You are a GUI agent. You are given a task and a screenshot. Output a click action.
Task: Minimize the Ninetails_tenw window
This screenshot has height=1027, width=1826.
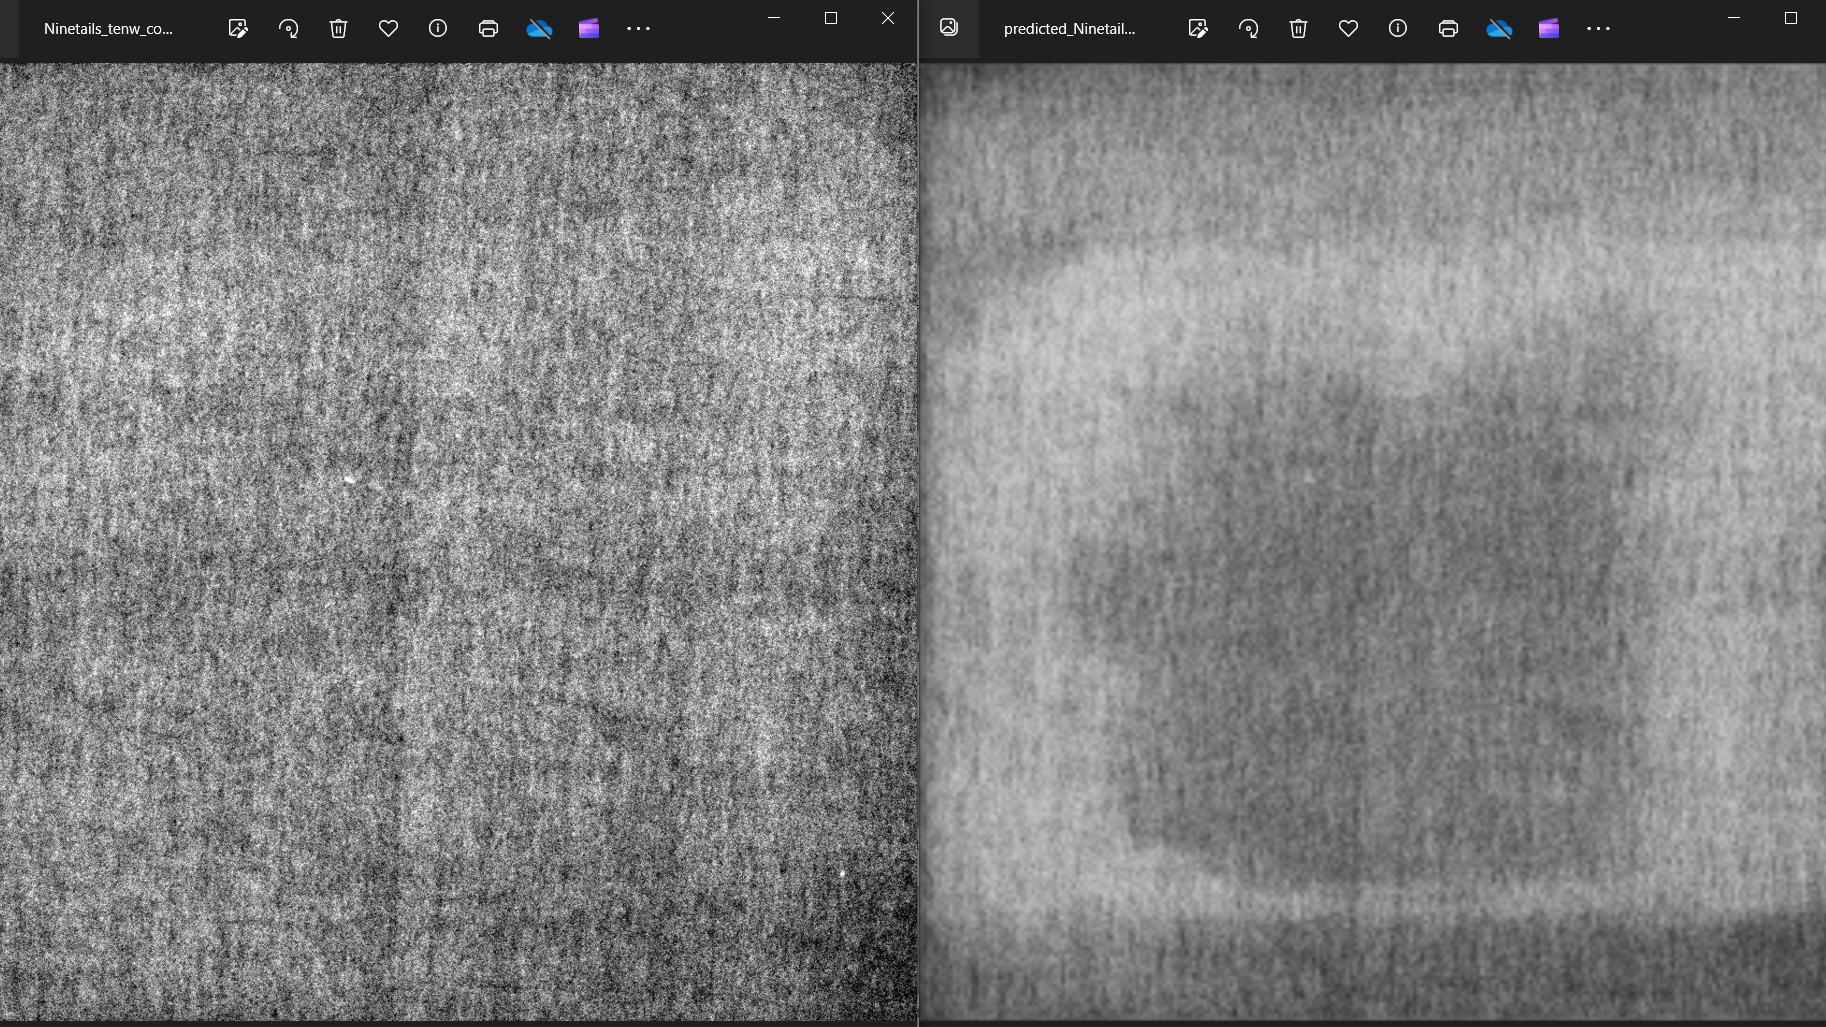(774, 18)
